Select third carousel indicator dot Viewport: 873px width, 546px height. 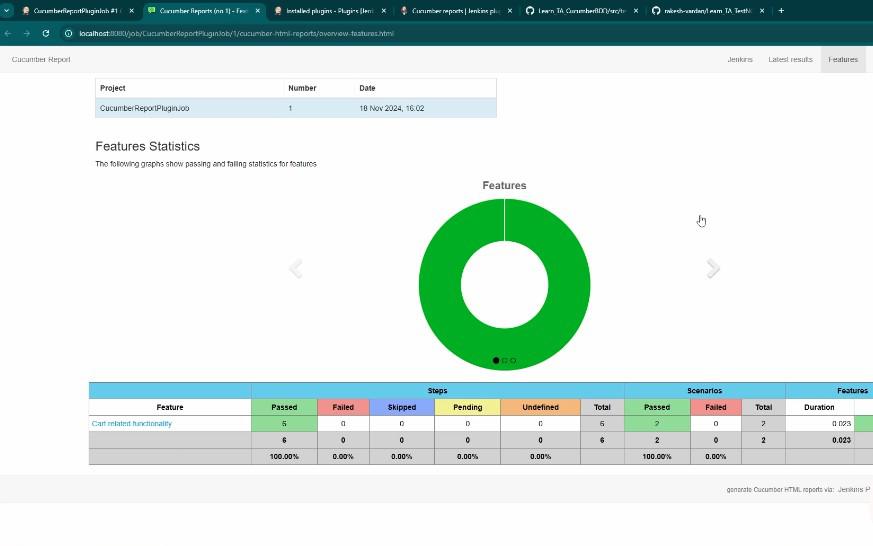pyautogui.click(x=513, y=361)
